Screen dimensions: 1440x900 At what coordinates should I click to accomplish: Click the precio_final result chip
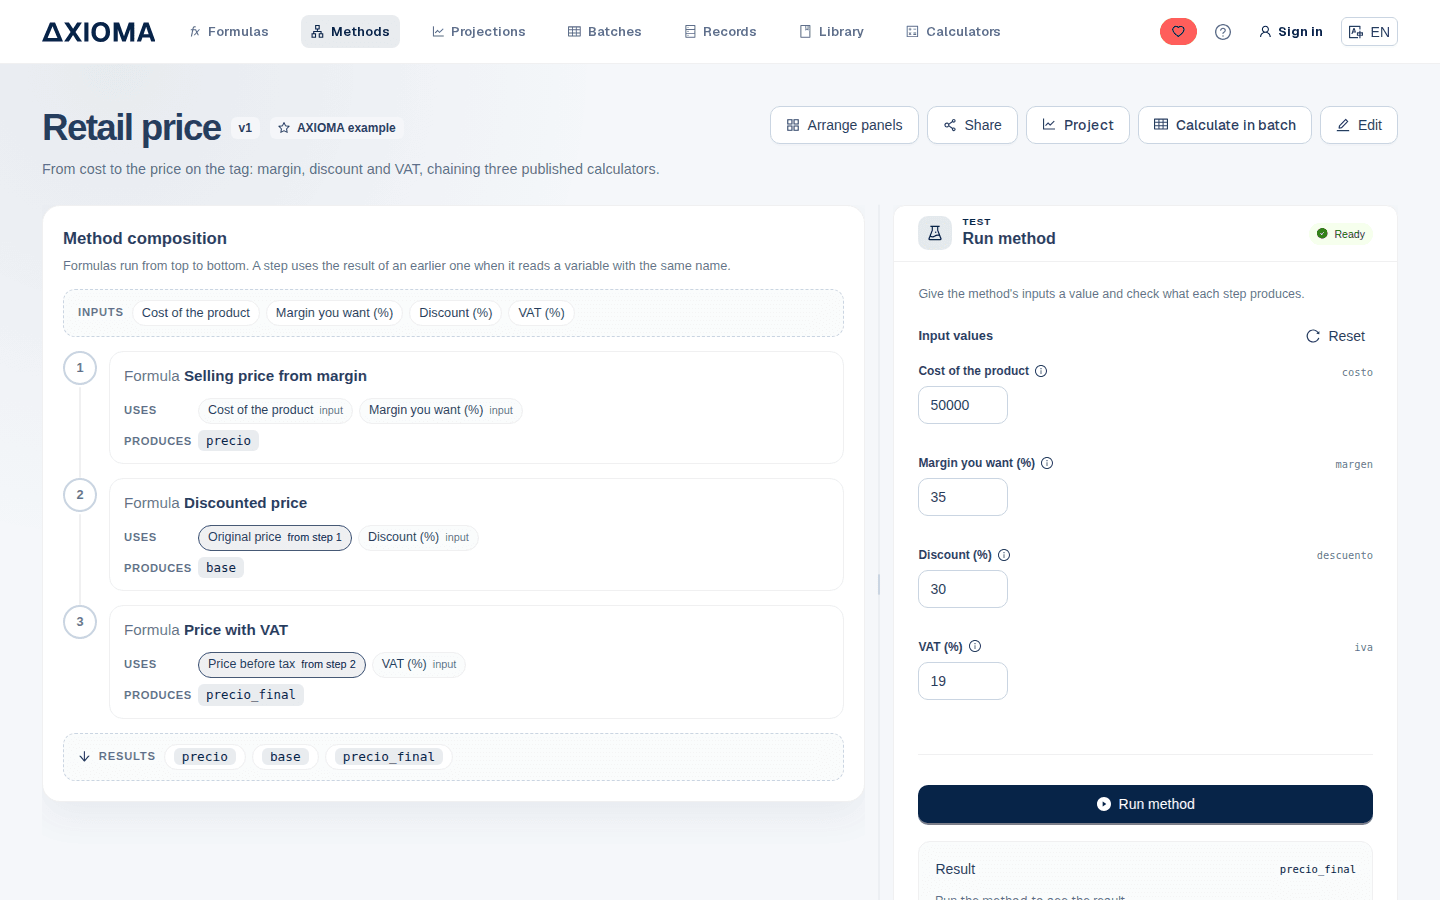(389, 757)
